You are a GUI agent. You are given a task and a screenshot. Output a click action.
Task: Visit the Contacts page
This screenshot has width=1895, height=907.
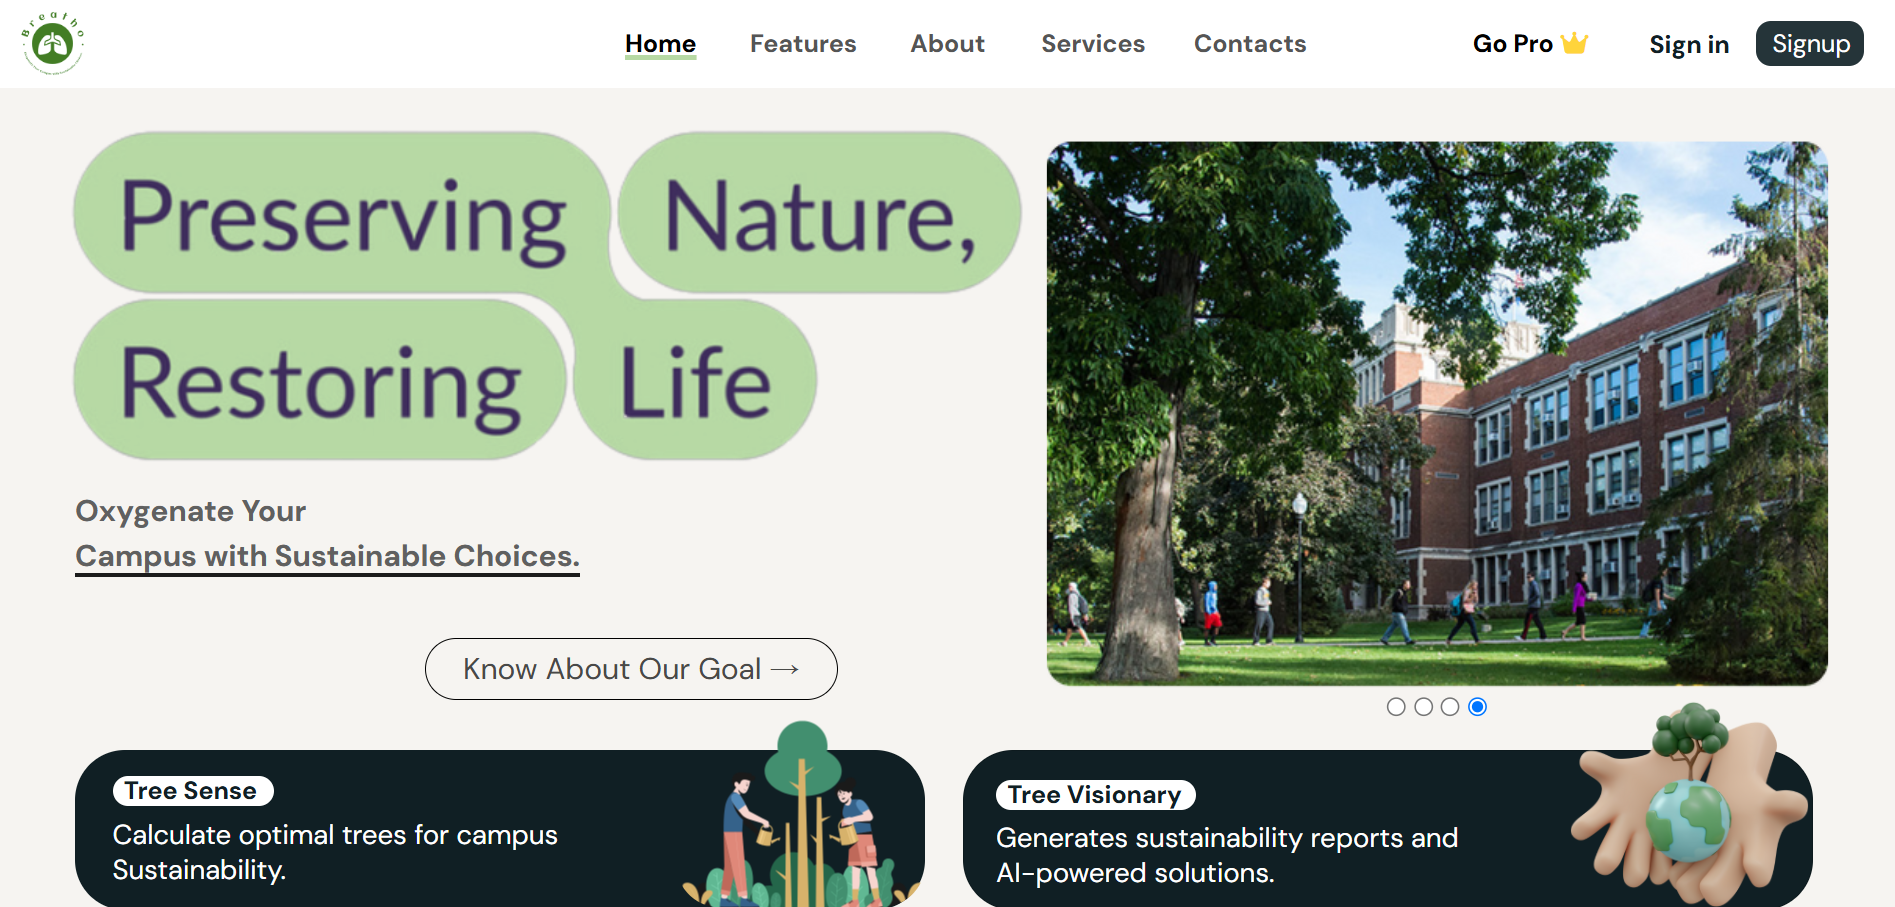(x=1250, y=44)
